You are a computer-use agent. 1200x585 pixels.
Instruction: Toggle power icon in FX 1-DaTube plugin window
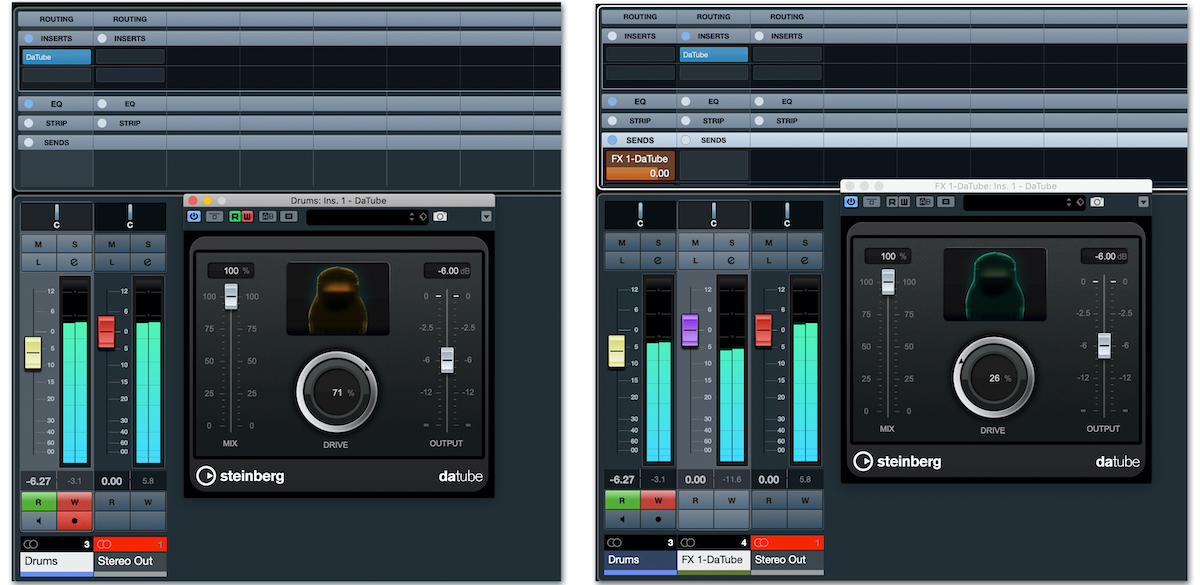coord(851,201)
